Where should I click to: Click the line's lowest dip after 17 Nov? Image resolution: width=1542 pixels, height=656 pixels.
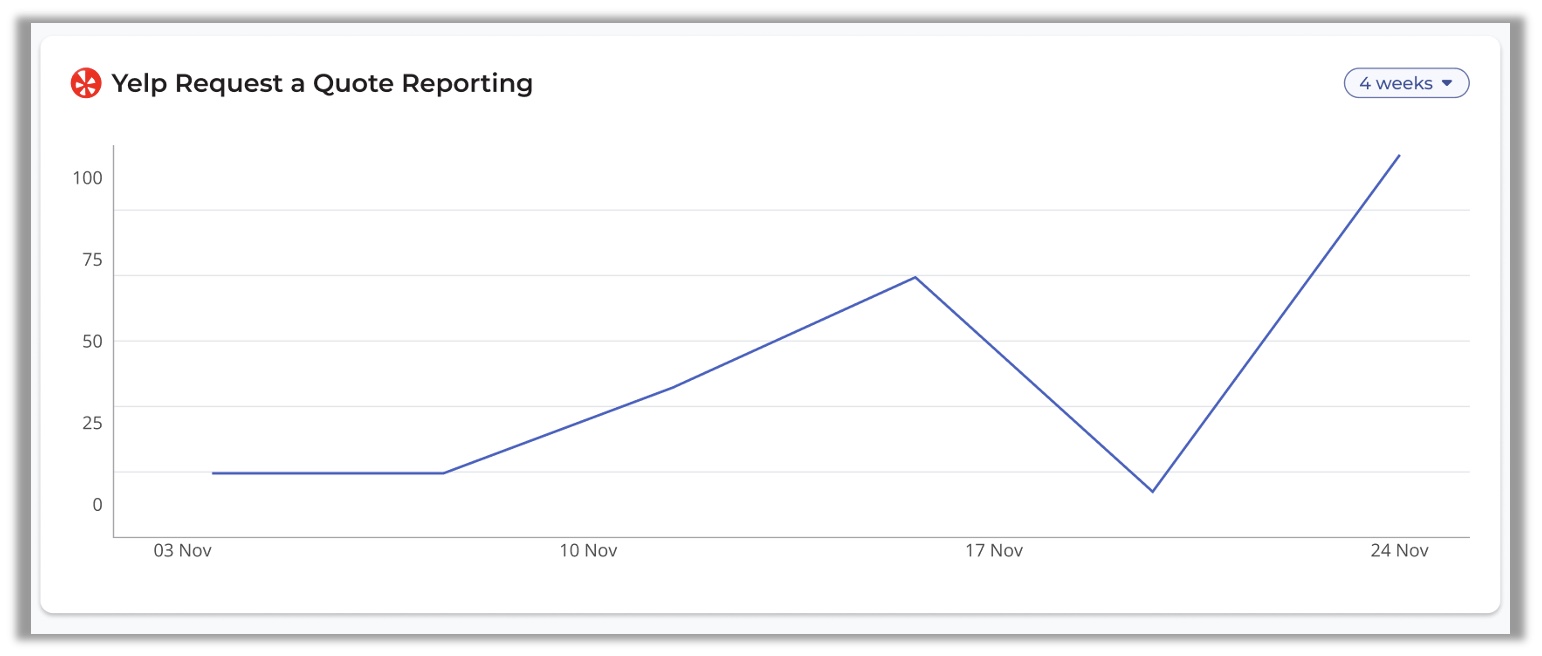pos(1153,491)
